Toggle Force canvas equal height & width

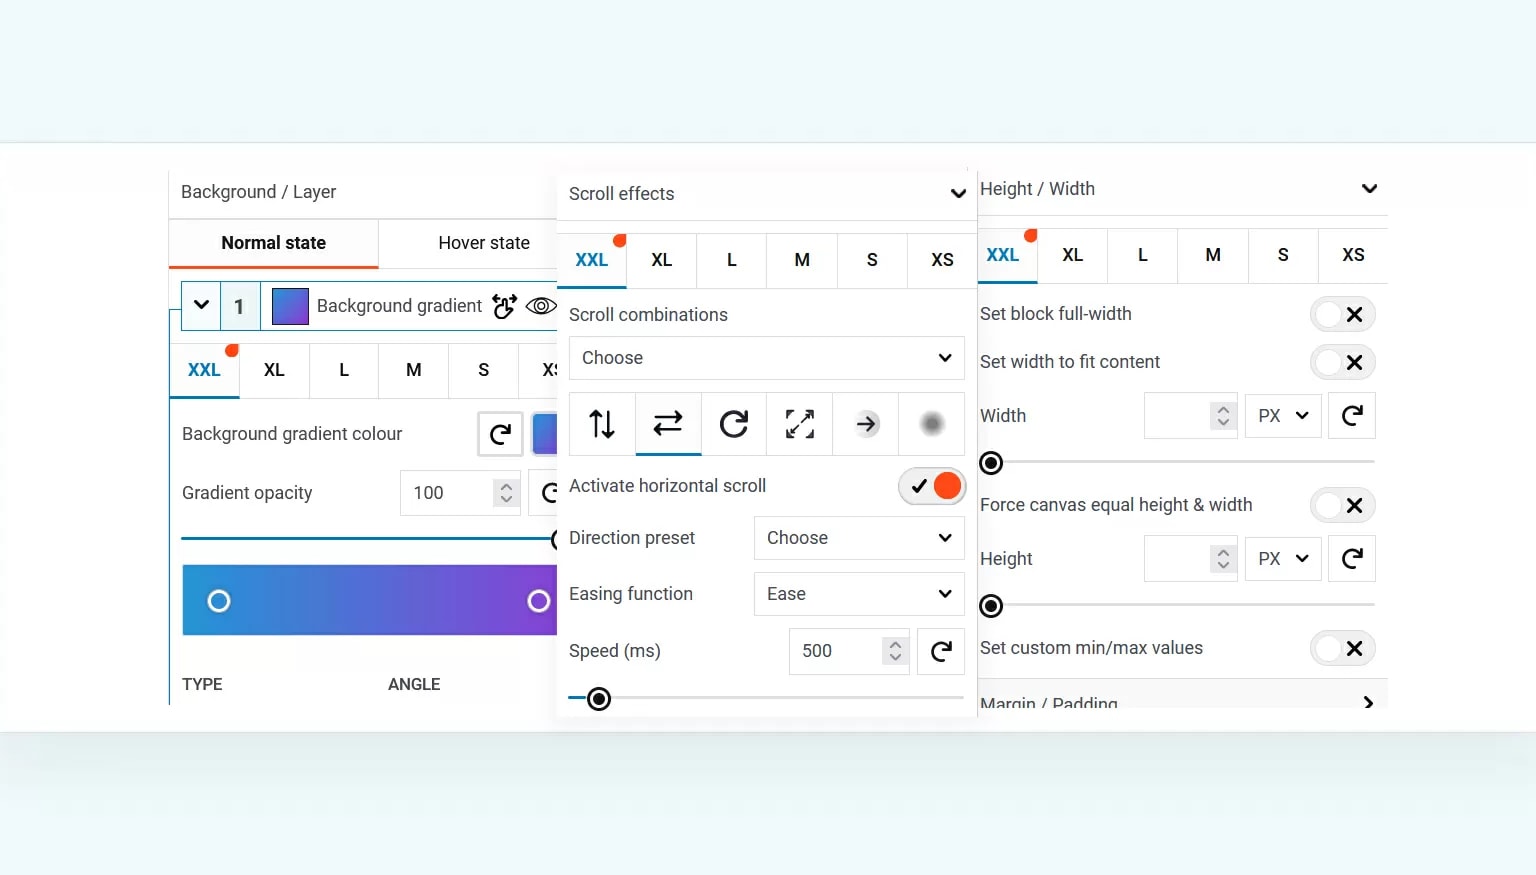pyautogui.click(x=1343, y=505)
